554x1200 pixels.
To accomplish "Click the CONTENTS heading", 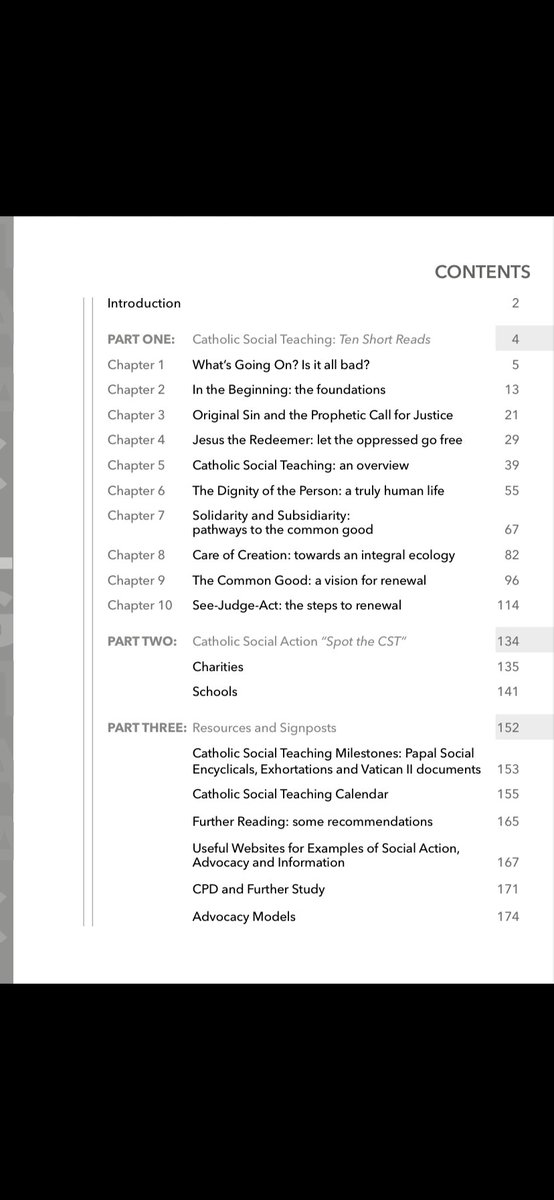I will (x=482, y=272).
